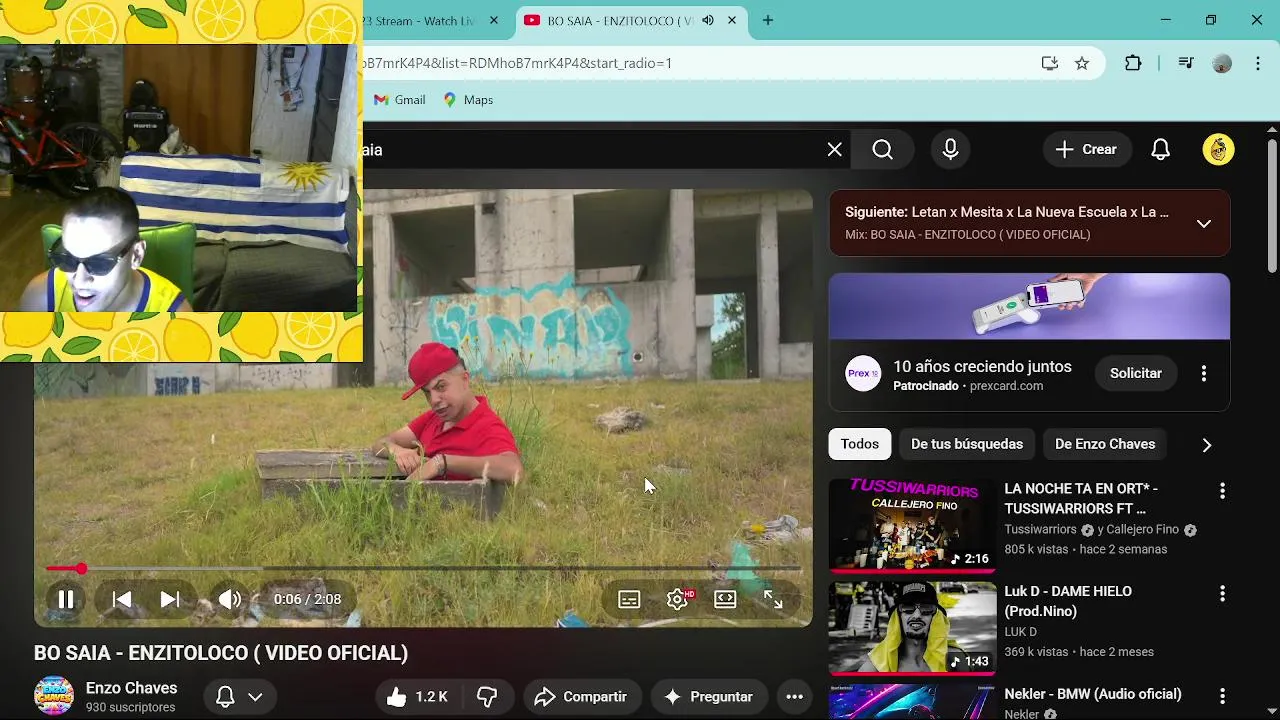This screenshot has width=1280, height=720.
Task: Click the Tussiwarriors channel name text
Action: [1041, 530]
